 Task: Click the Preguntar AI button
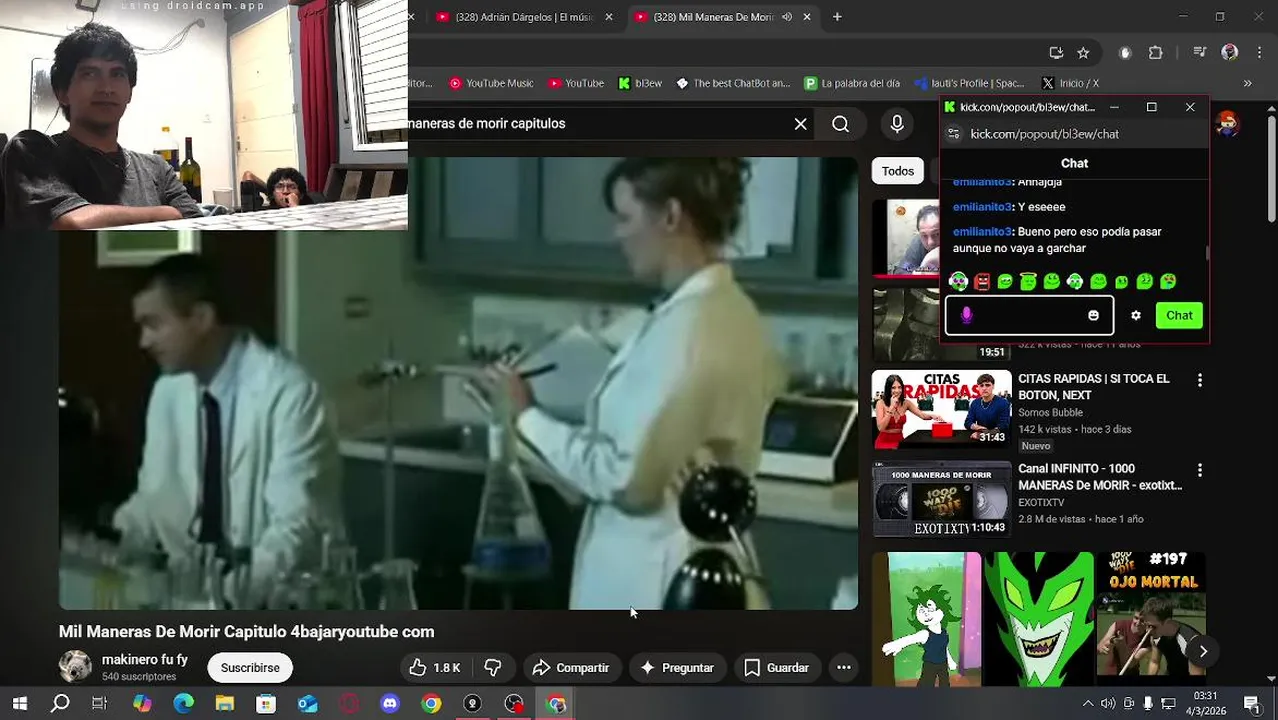coord(677,668)
